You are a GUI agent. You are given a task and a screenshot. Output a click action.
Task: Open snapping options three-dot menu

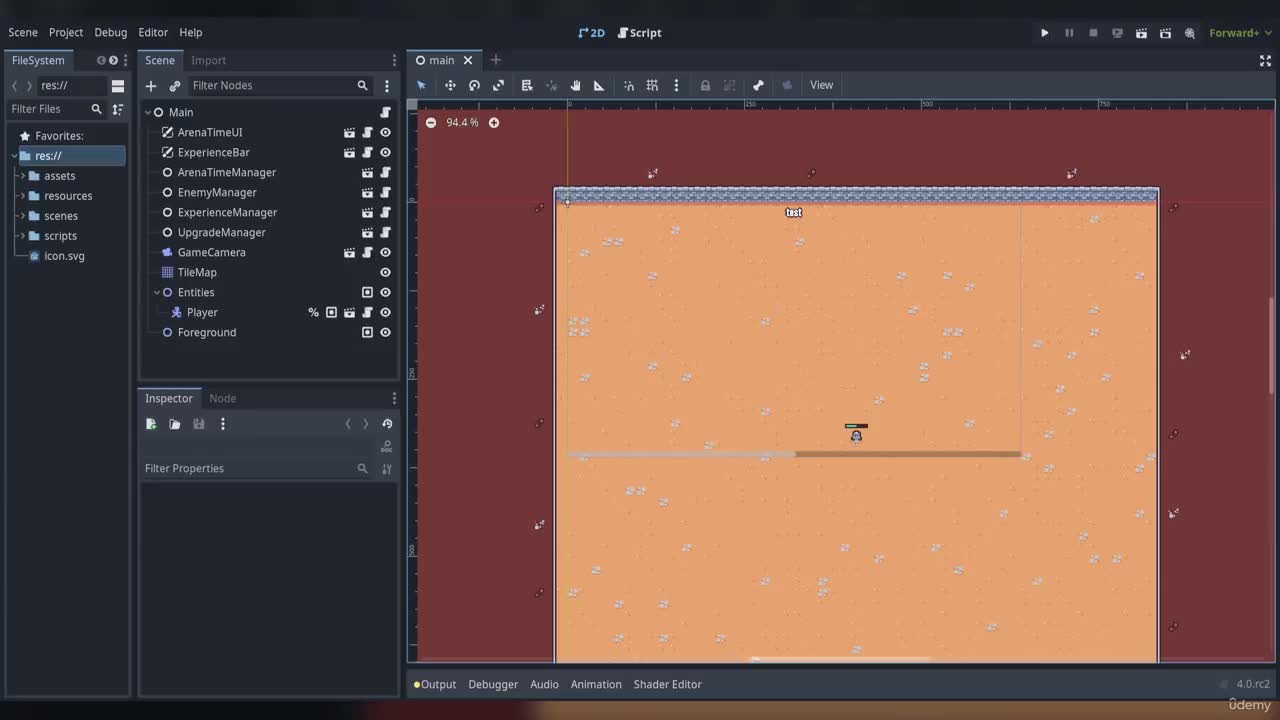(x=676, y=85)
